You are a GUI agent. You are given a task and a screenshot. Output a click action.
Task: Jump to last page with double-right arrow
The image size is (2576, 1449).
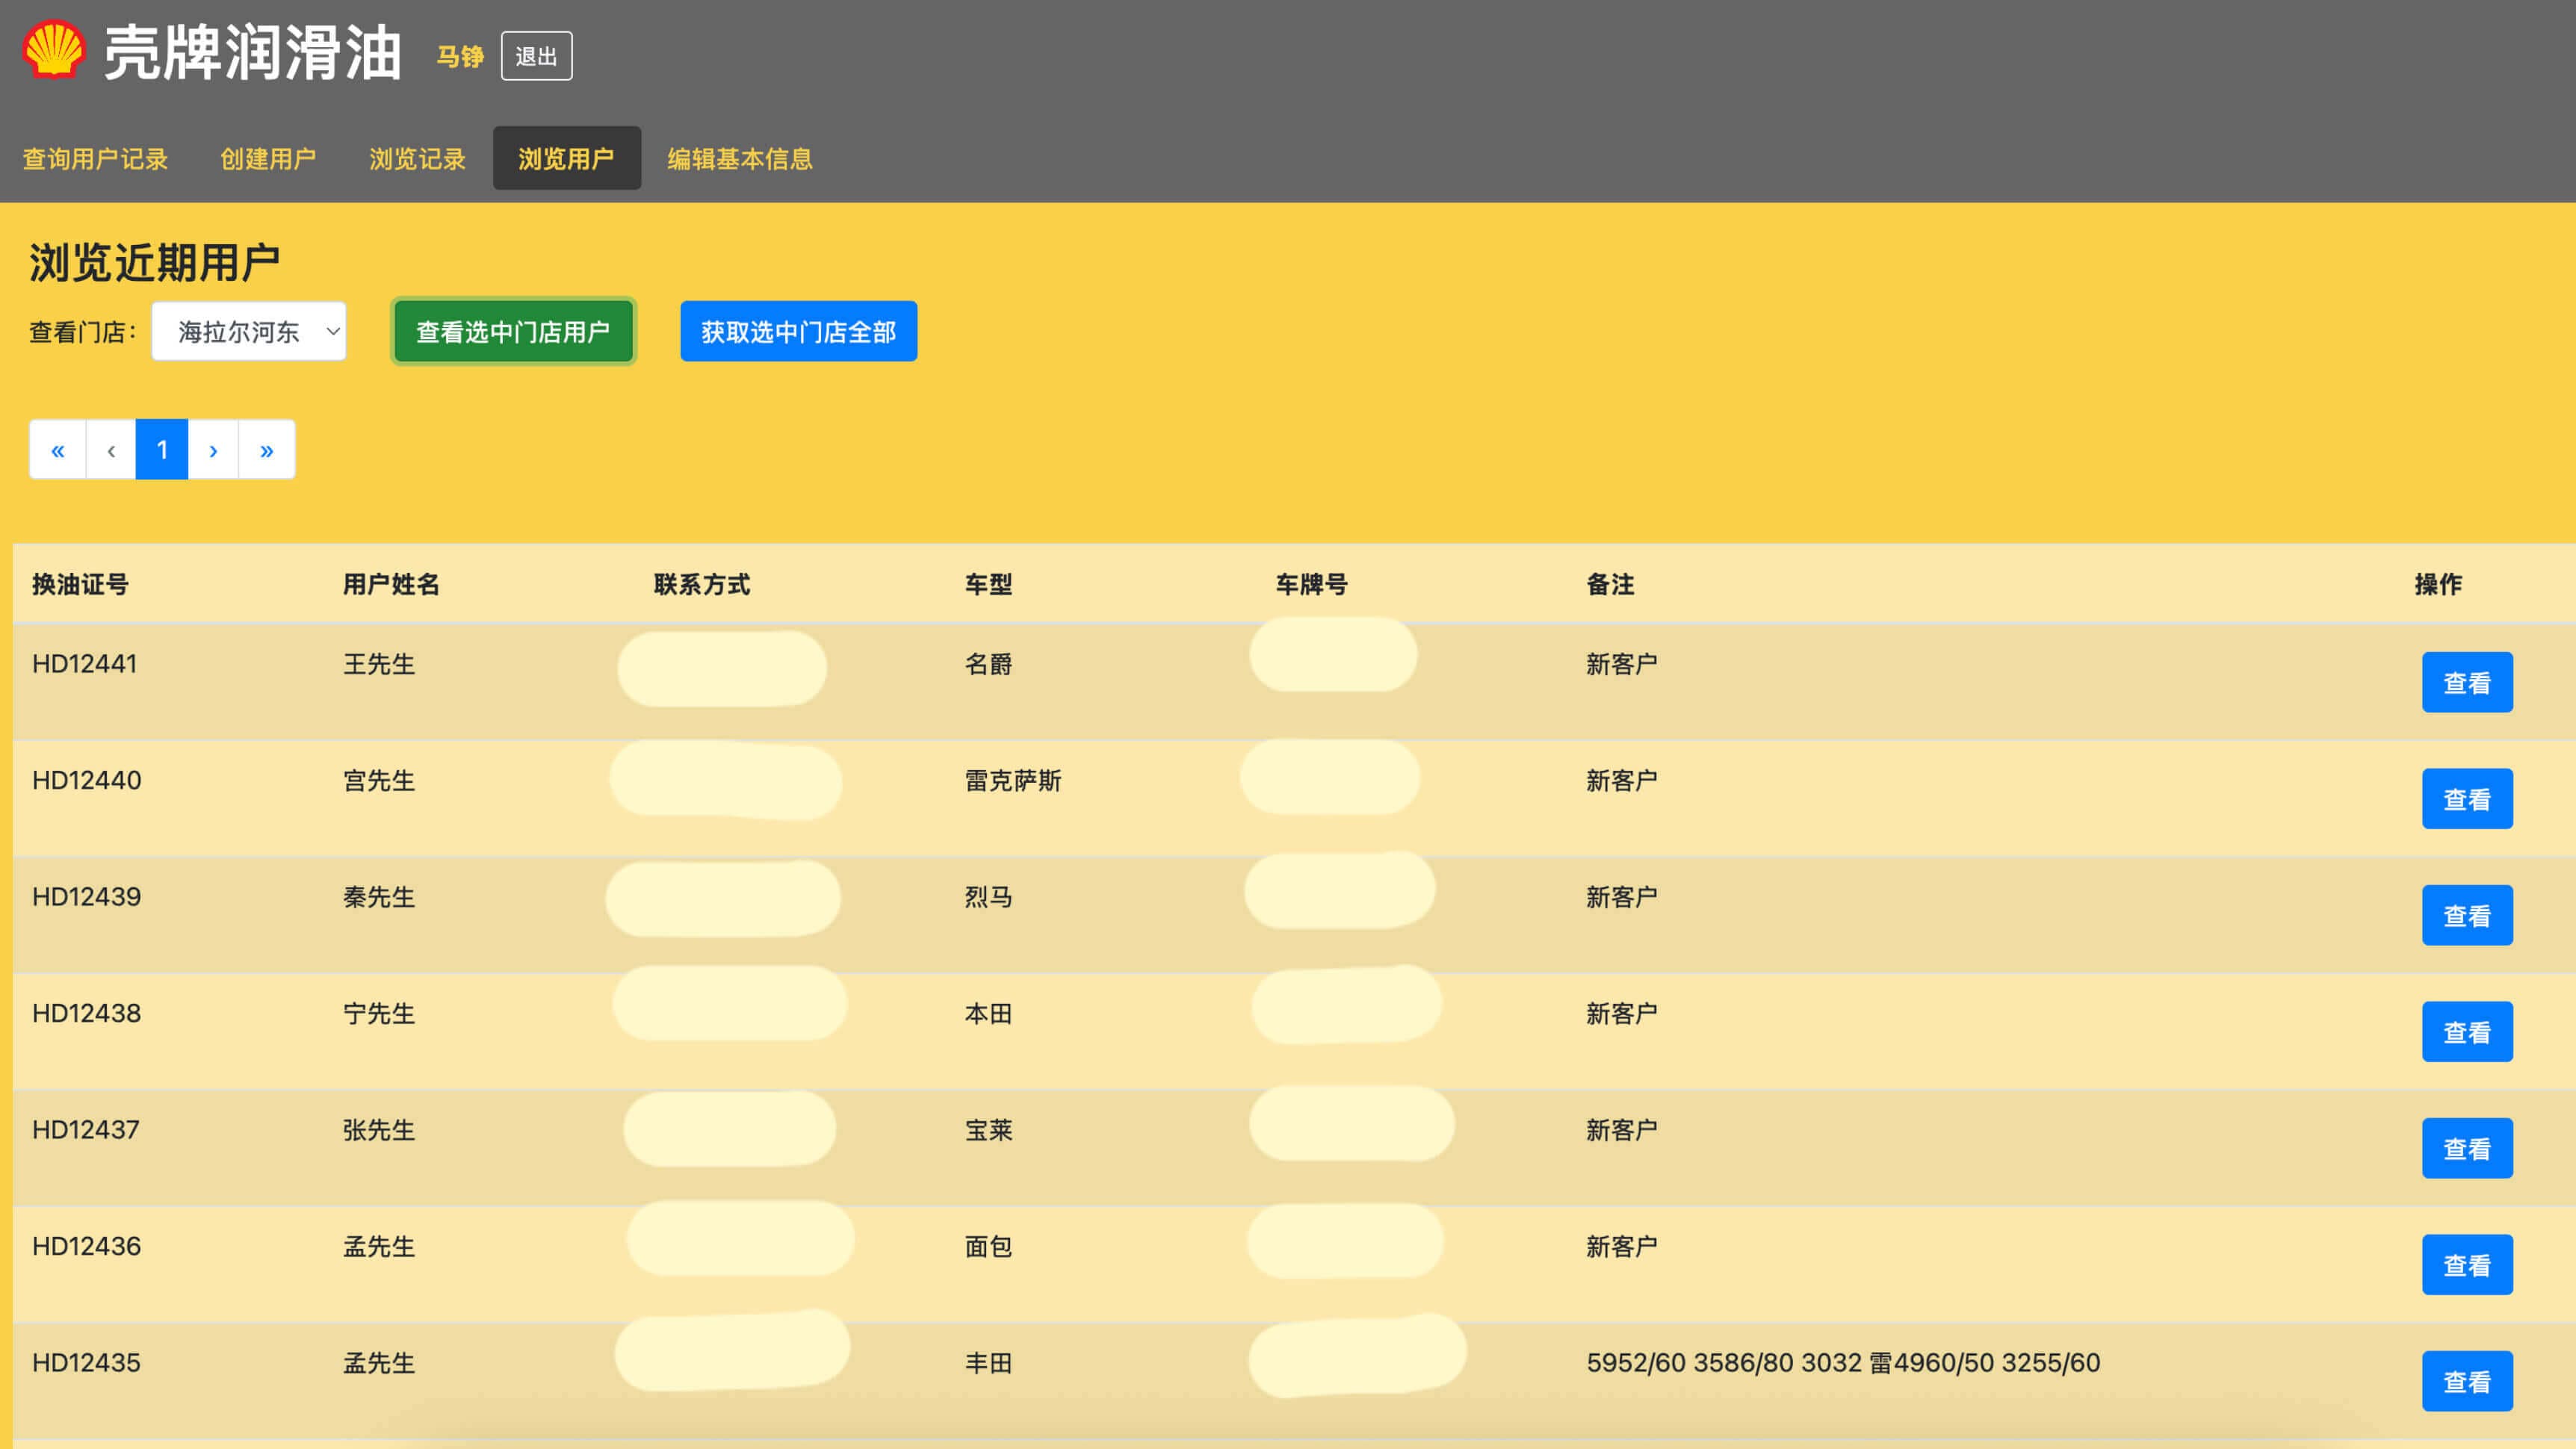tap(266, 450)
